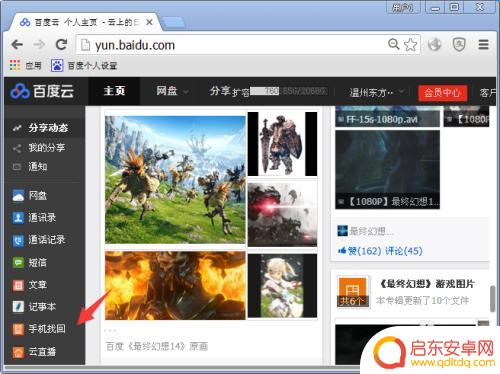Click the 文章 icon in the sidebar
This screenshot has height=374, width=500.
(18, 285)
